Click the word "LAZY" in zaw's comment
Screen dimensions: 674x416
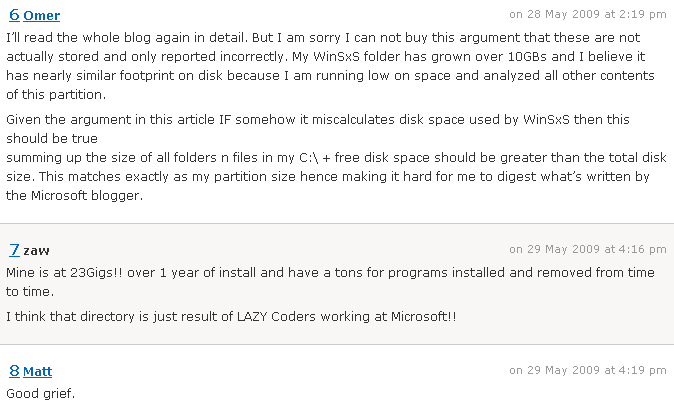coord(252,317)
